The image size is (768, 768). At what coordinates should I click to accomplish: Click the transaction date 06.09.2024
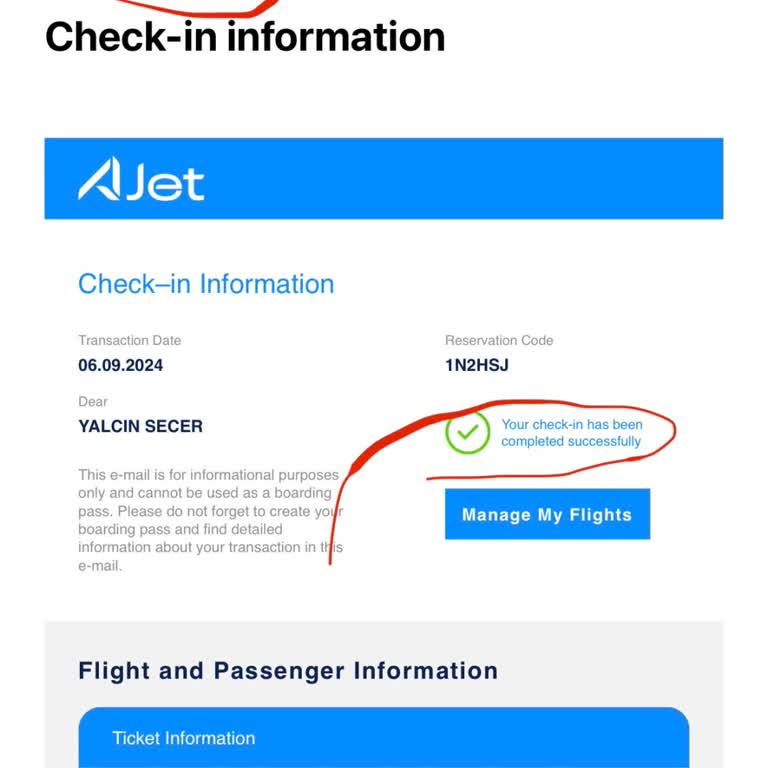pyautogui.click(x=121, y=366)
